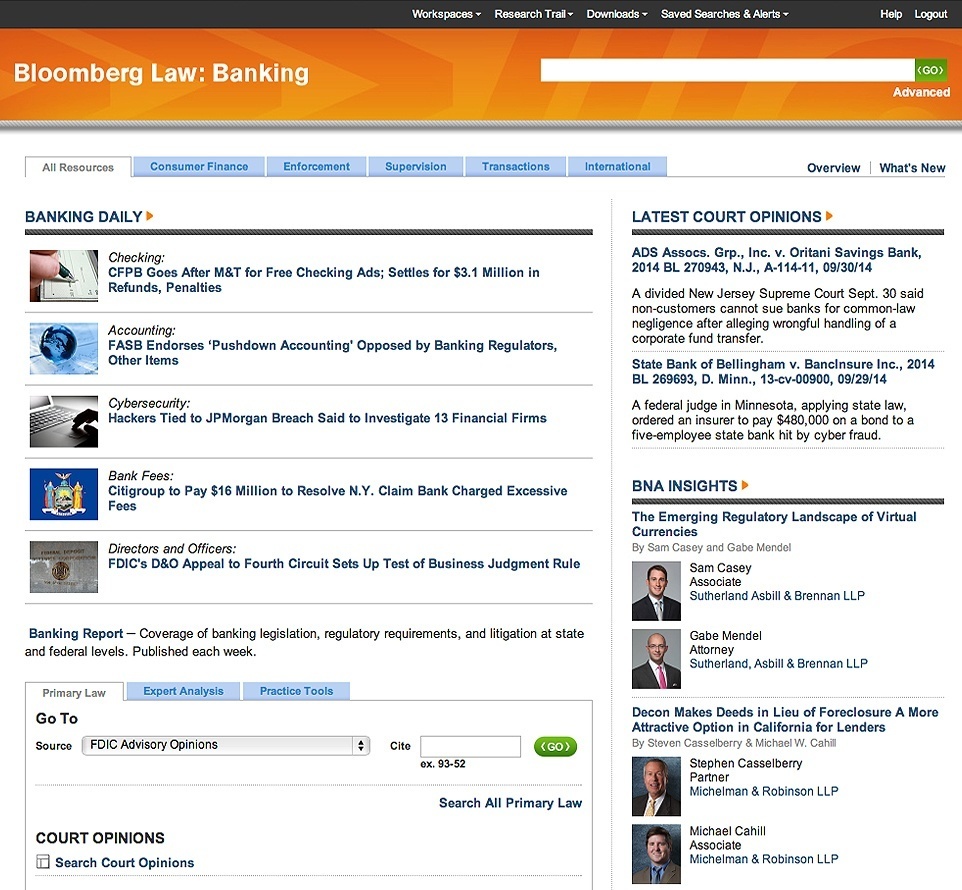Open the Latest Court Opinions heading
The height and width of the screenshot is (890, 962).
726,217
